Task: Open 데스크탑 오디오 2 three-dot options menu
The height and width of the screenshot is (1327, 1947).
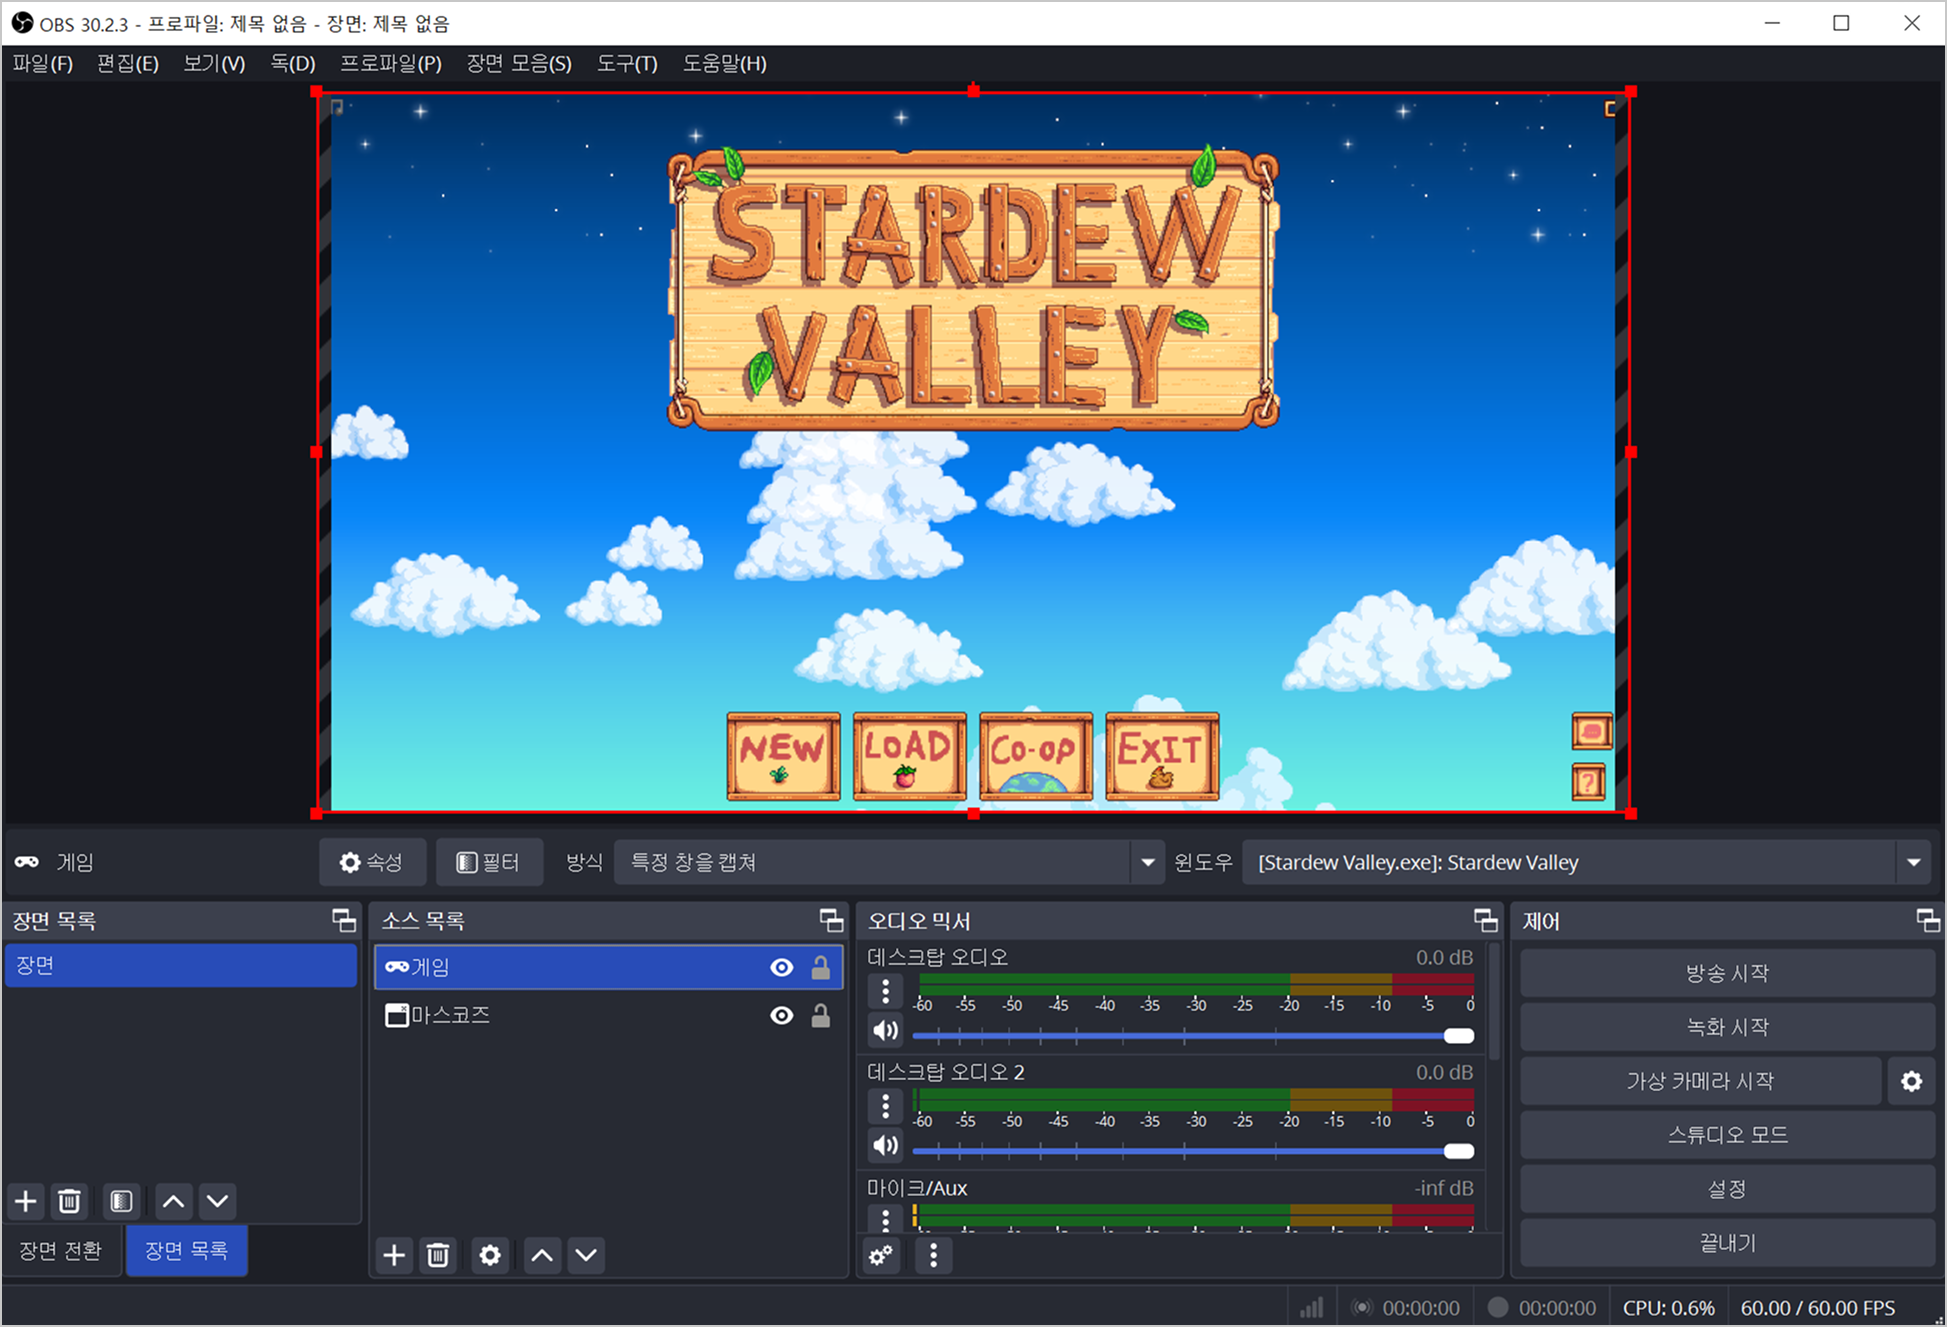Action: tap(885, 1106)
